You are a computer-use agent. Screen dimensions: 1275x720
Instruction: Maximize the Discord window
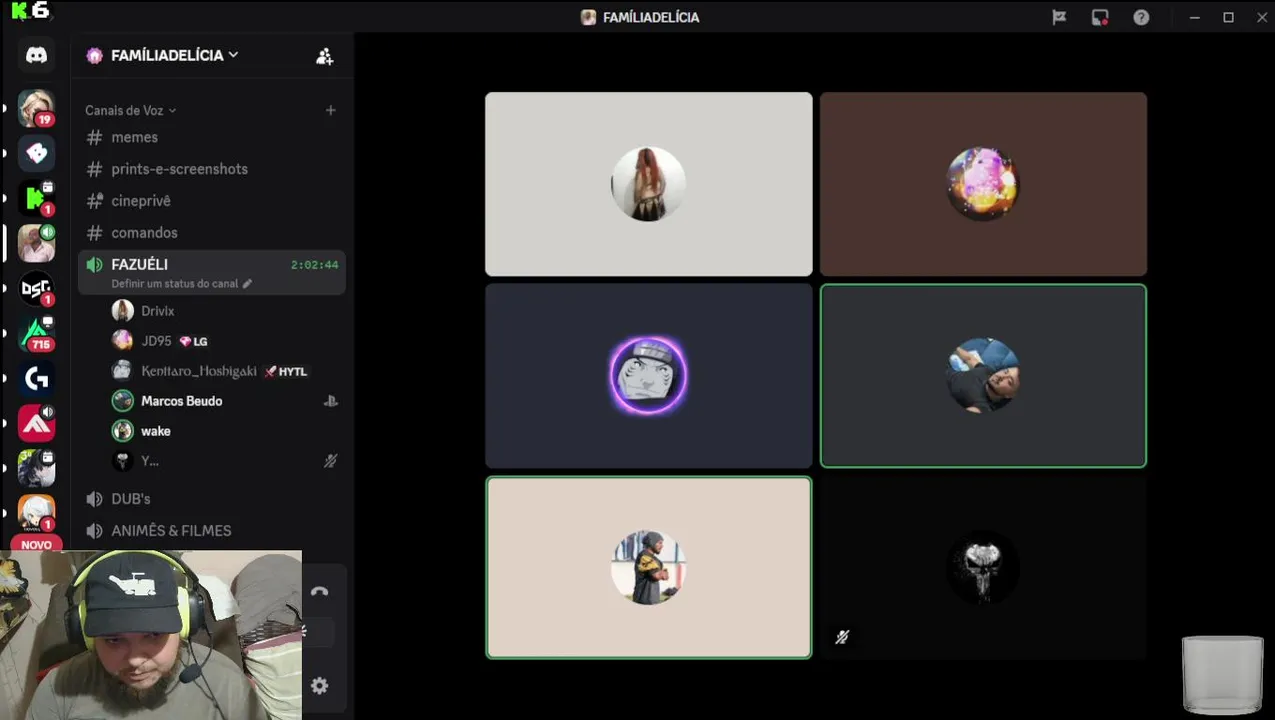tap(1228, 17)
